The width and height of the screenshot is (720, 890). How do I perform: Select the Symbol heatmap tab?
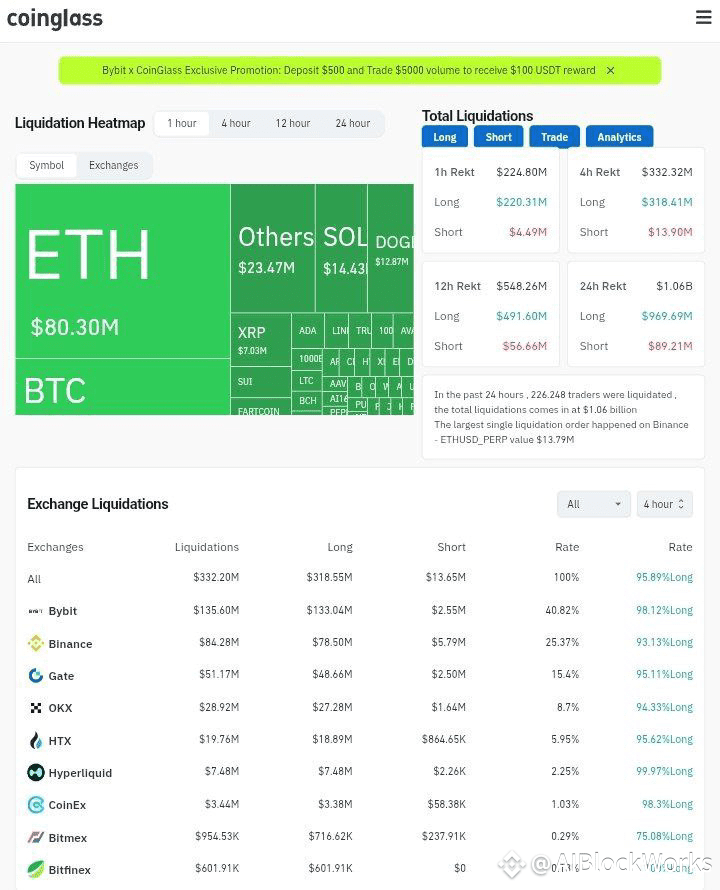point(47,165)
